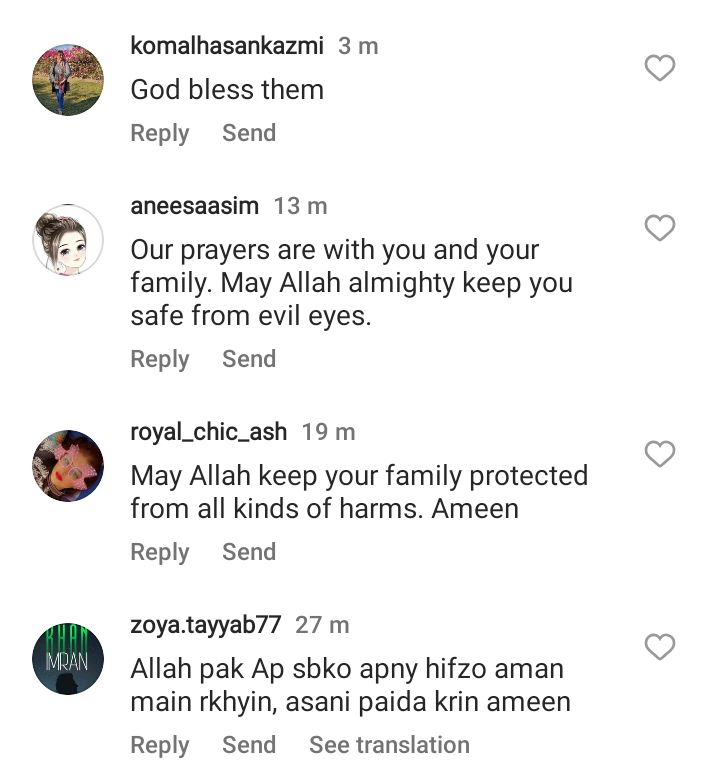Screen dimensions: 720x777
Task: Reply to the 'God bless them' comment
Action: 160,134
